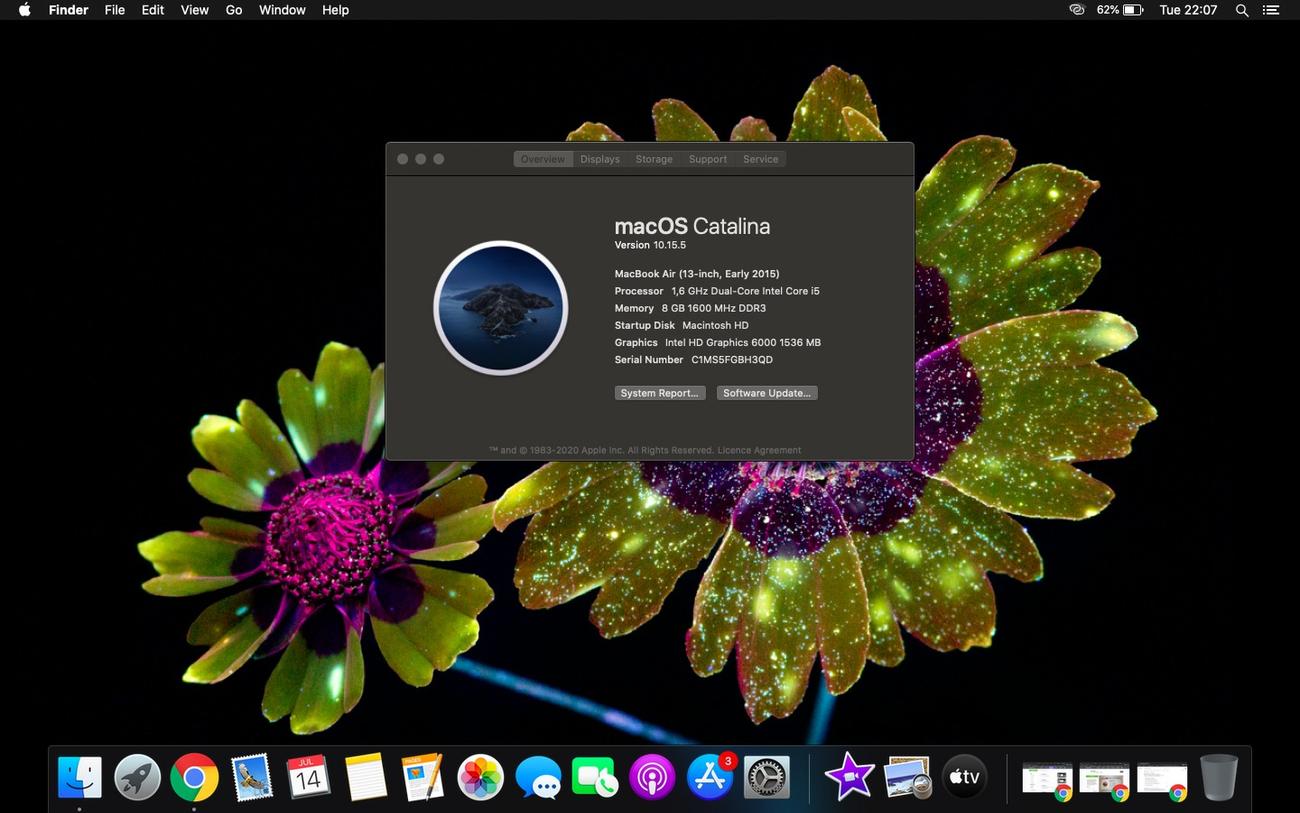The height and width of the screenshot is (813, 1300).
Task: Open the Help menu
Action: [336, 10]
